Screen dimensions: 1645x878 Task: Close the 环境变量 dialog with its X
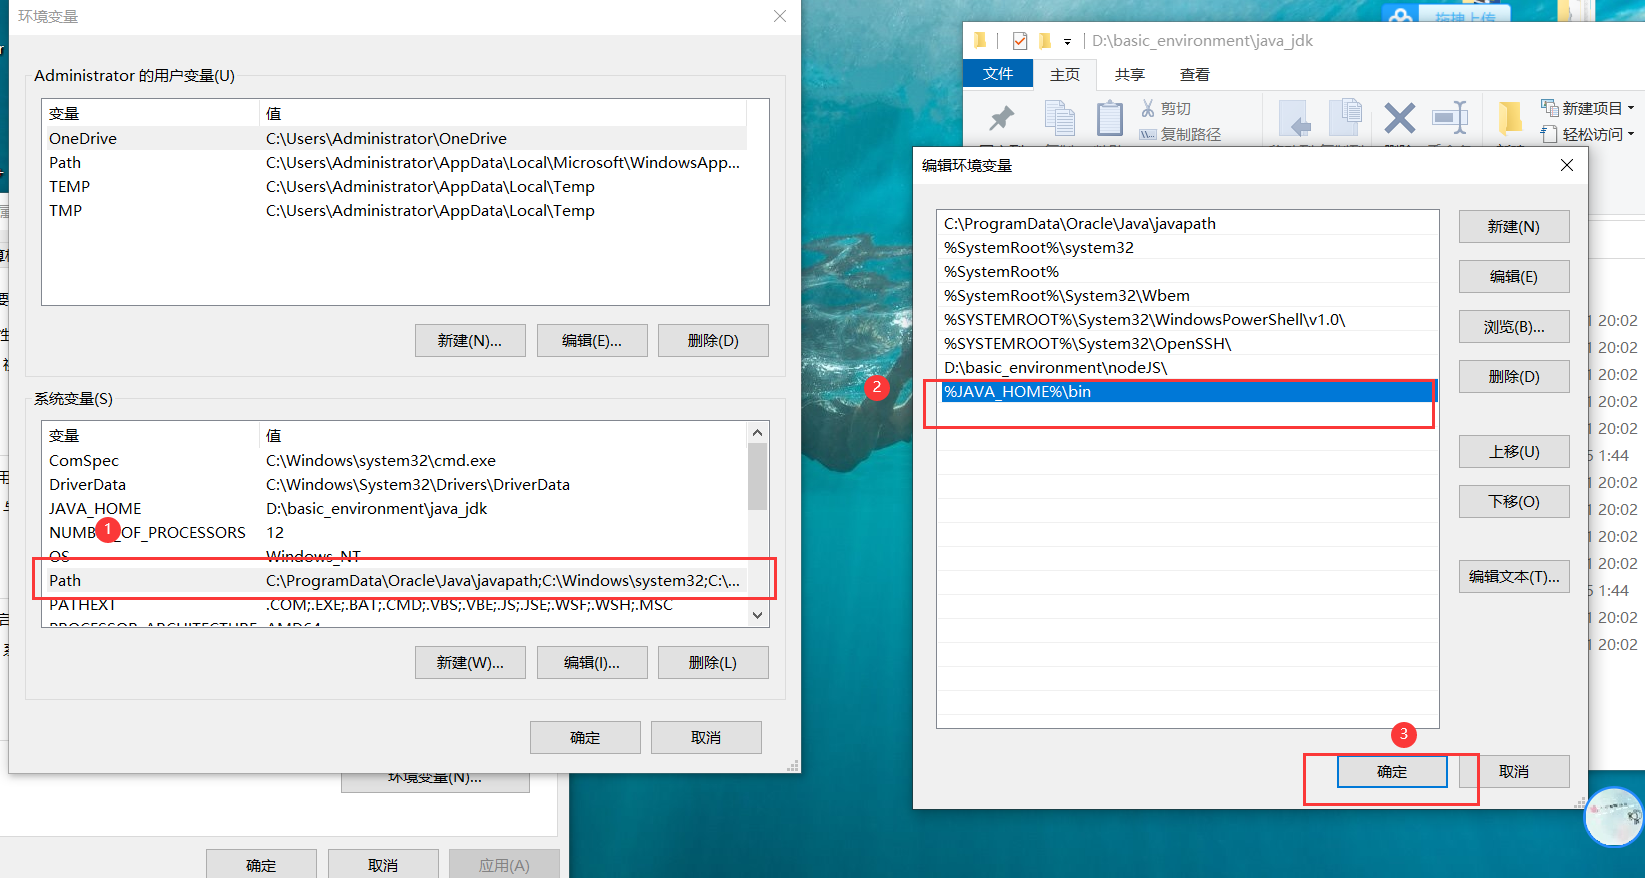(780, 16)
